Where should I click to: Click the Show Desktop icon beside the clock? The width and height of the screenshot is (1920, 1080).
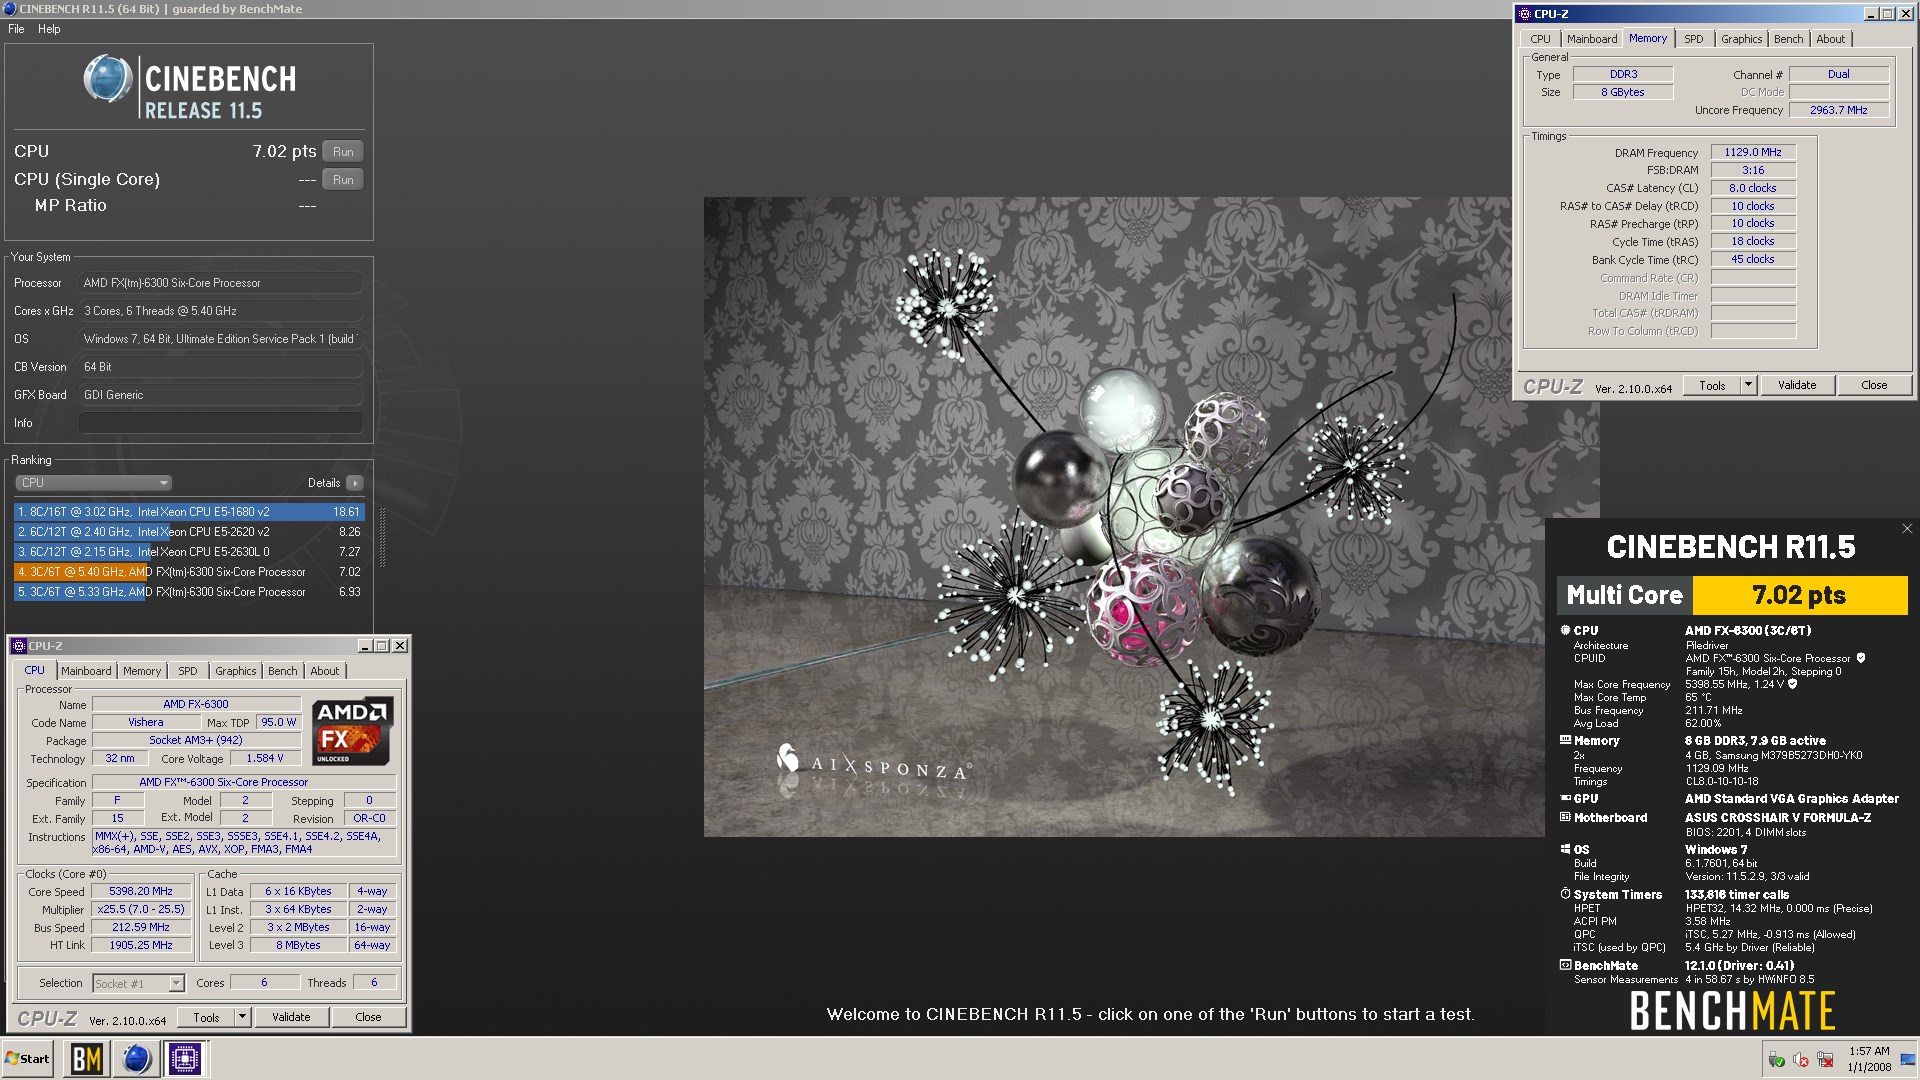[1910, 1059]
